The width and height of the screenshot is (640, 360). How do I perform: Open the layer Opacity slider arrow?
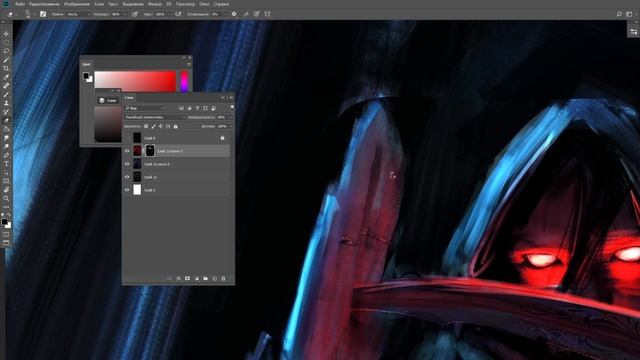pos(231,117)
